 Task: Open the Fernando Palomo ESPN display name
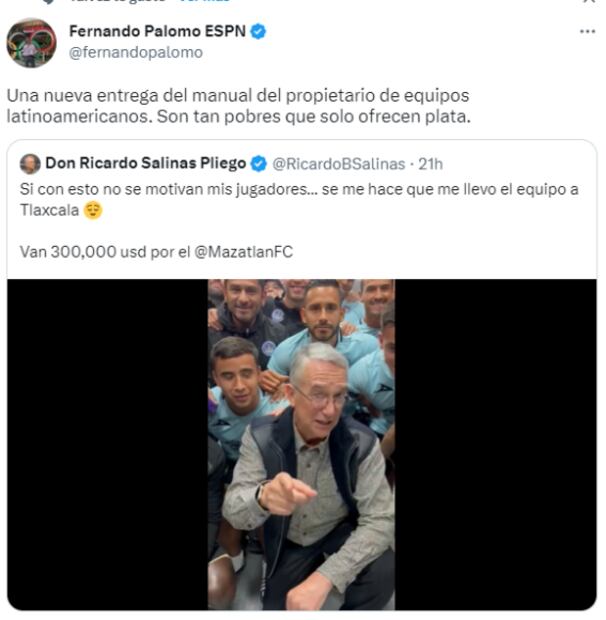pos(157,31)
